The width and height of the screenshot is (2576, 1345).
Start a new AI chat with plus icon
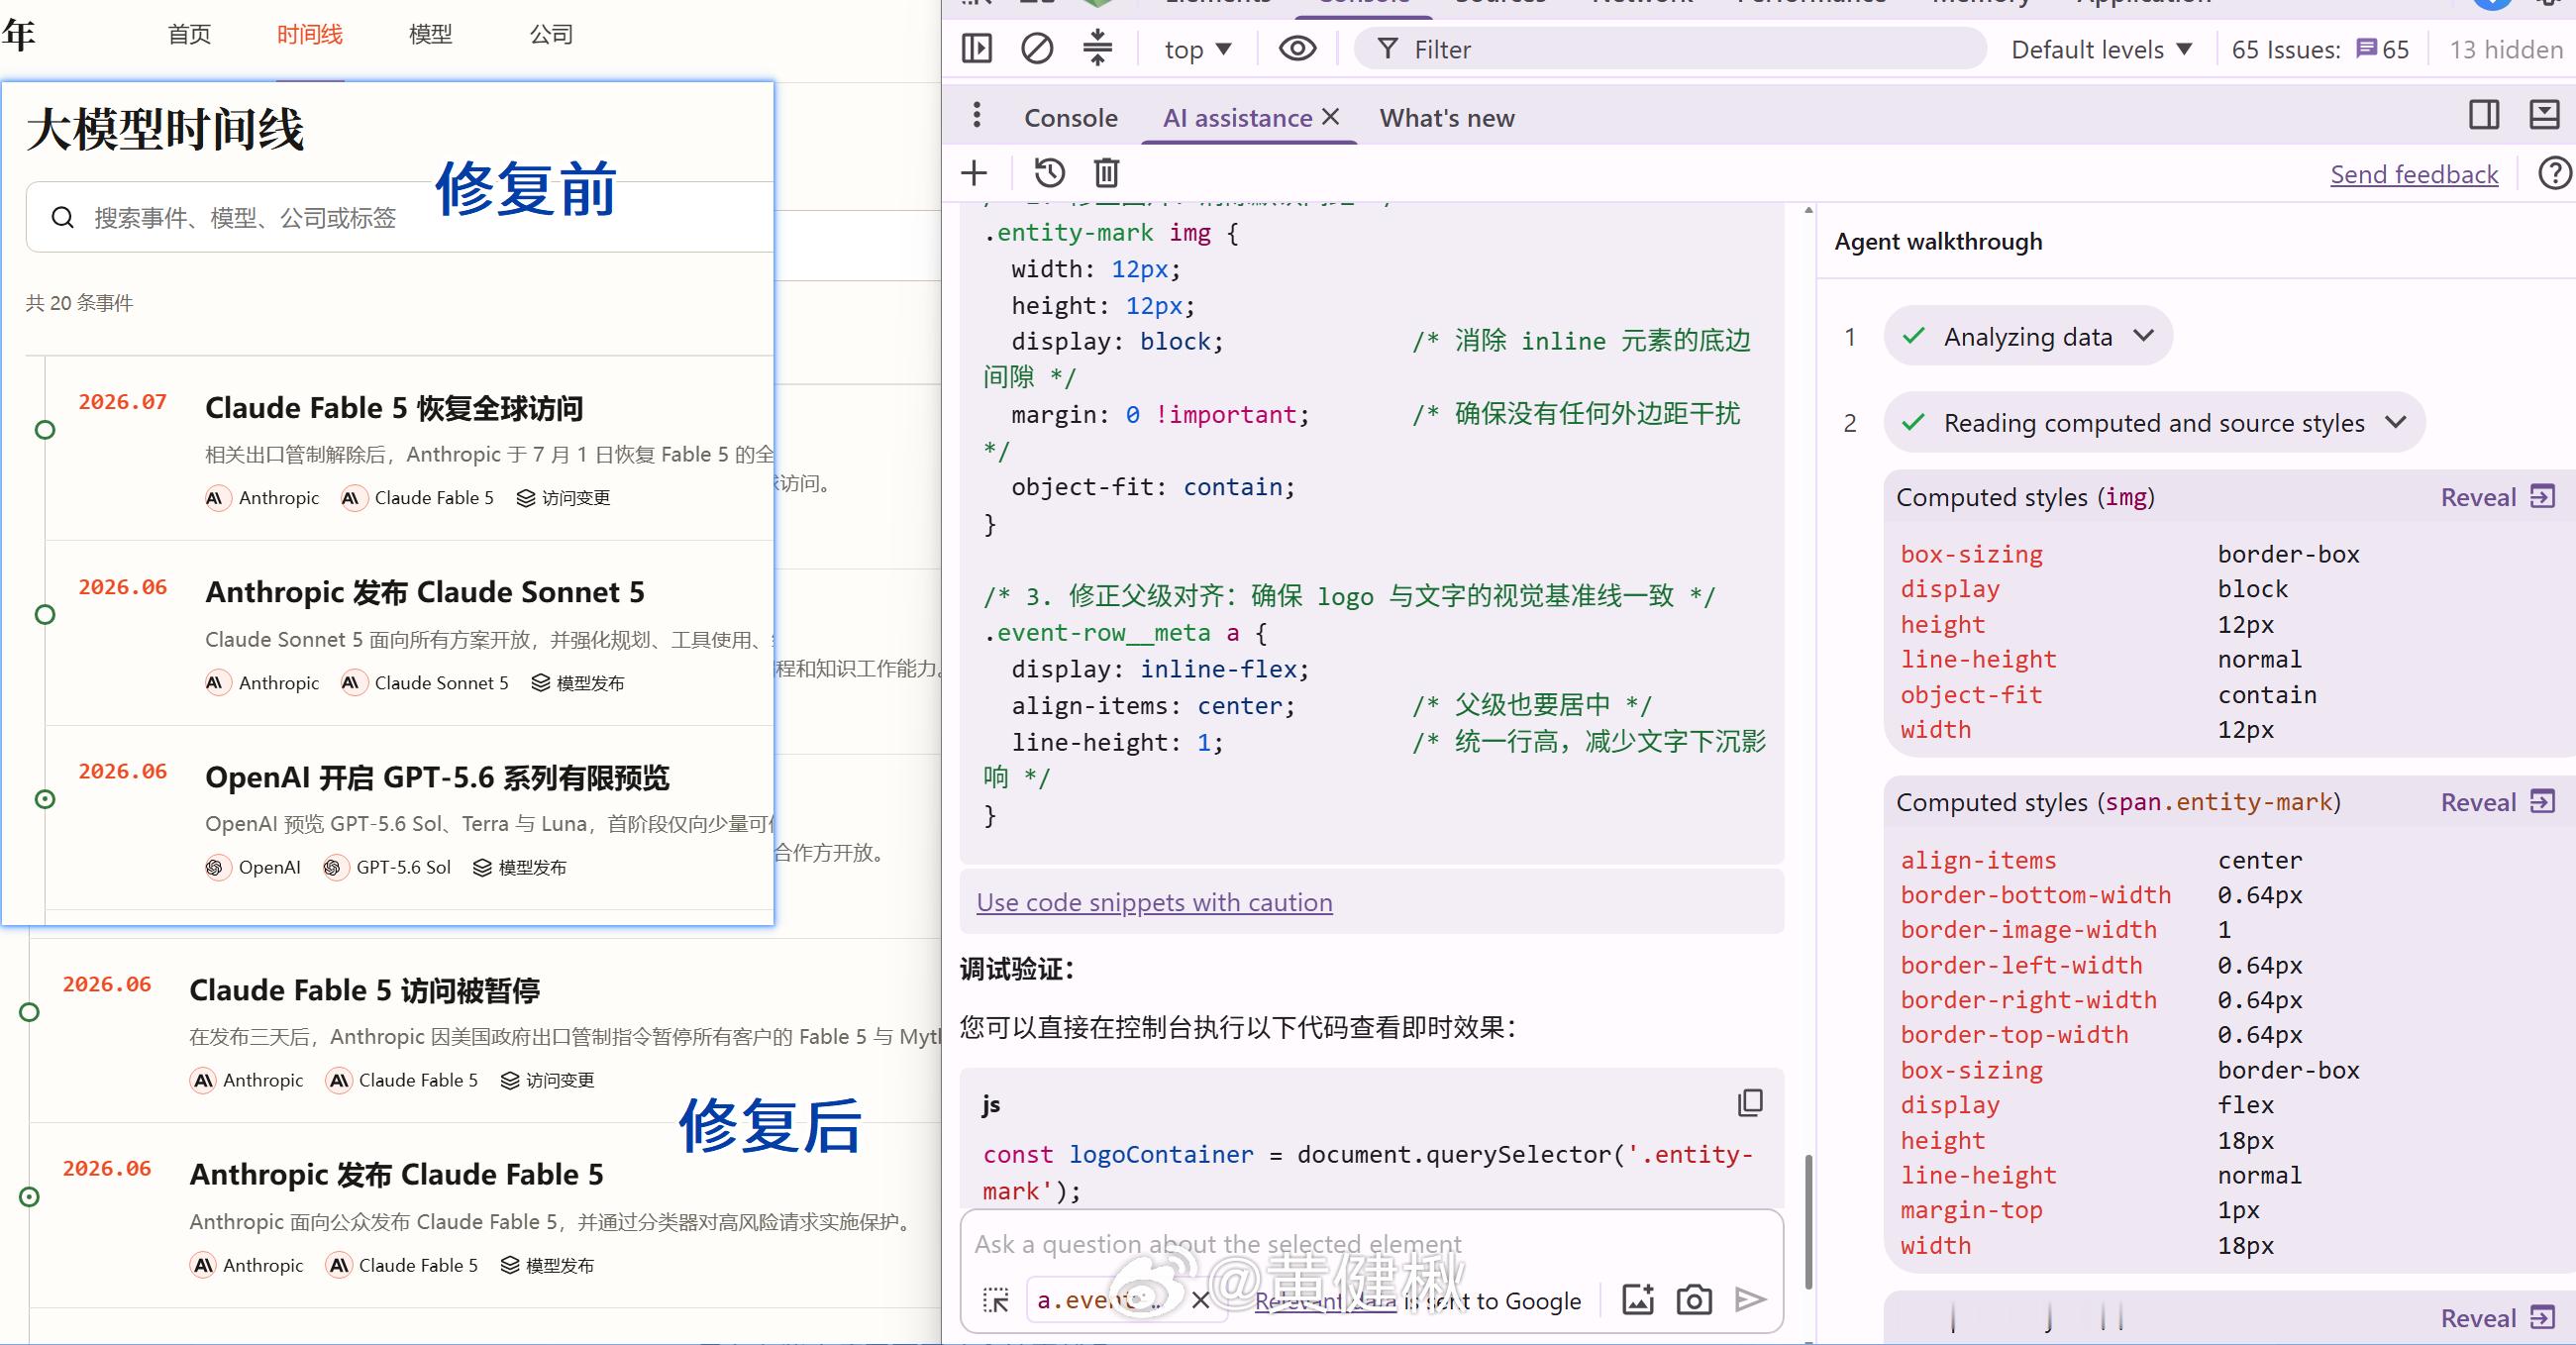[974, 173]
